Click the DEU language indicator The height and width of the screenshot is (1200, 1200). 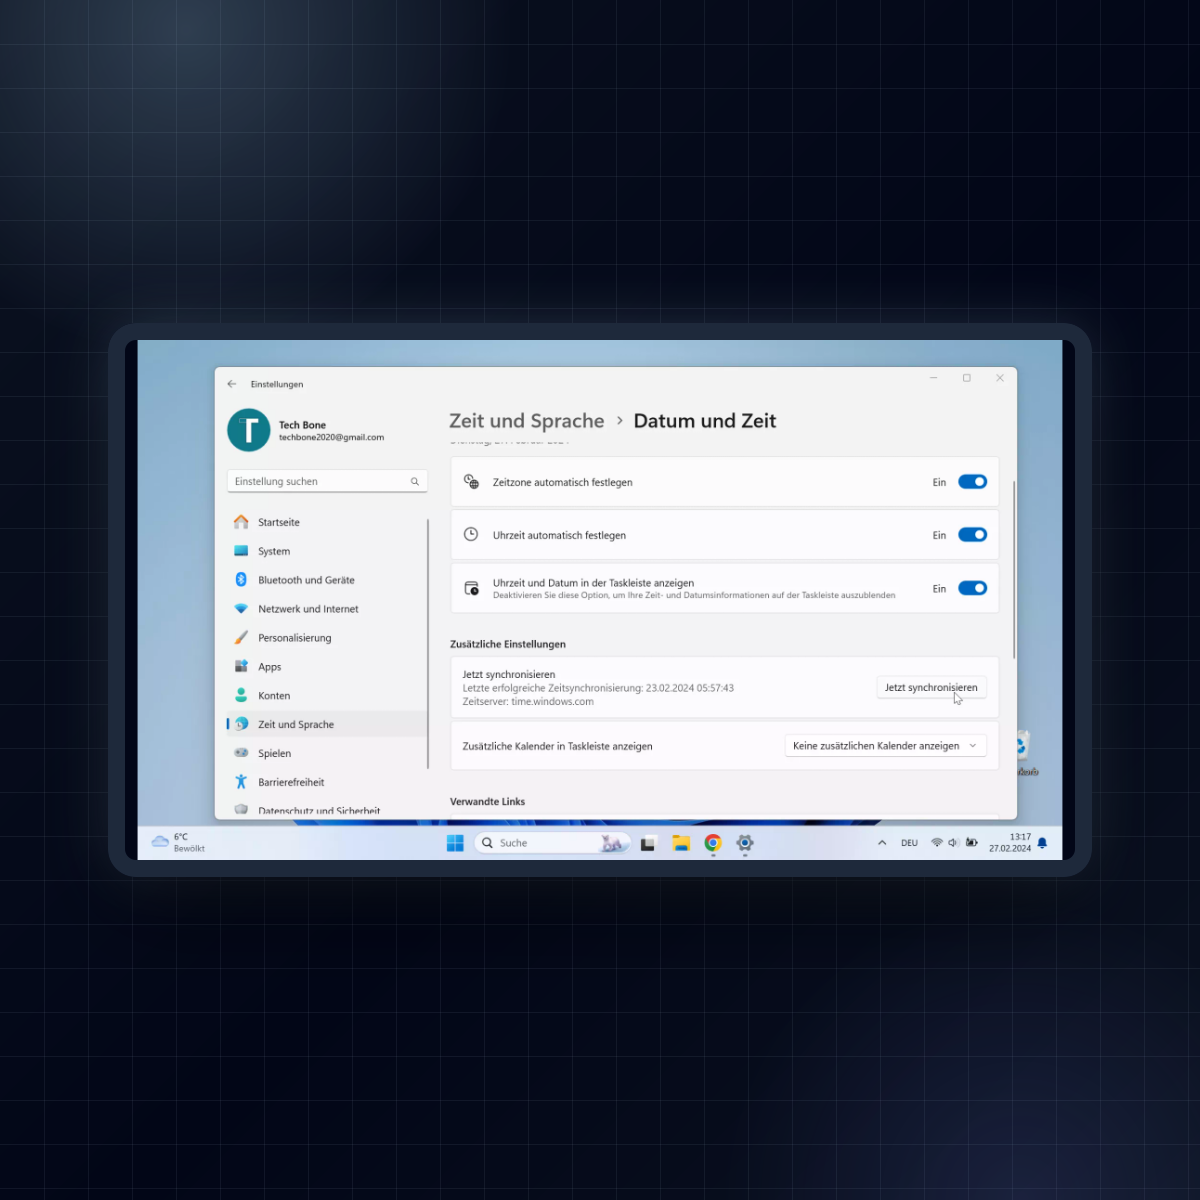point(909,843)
